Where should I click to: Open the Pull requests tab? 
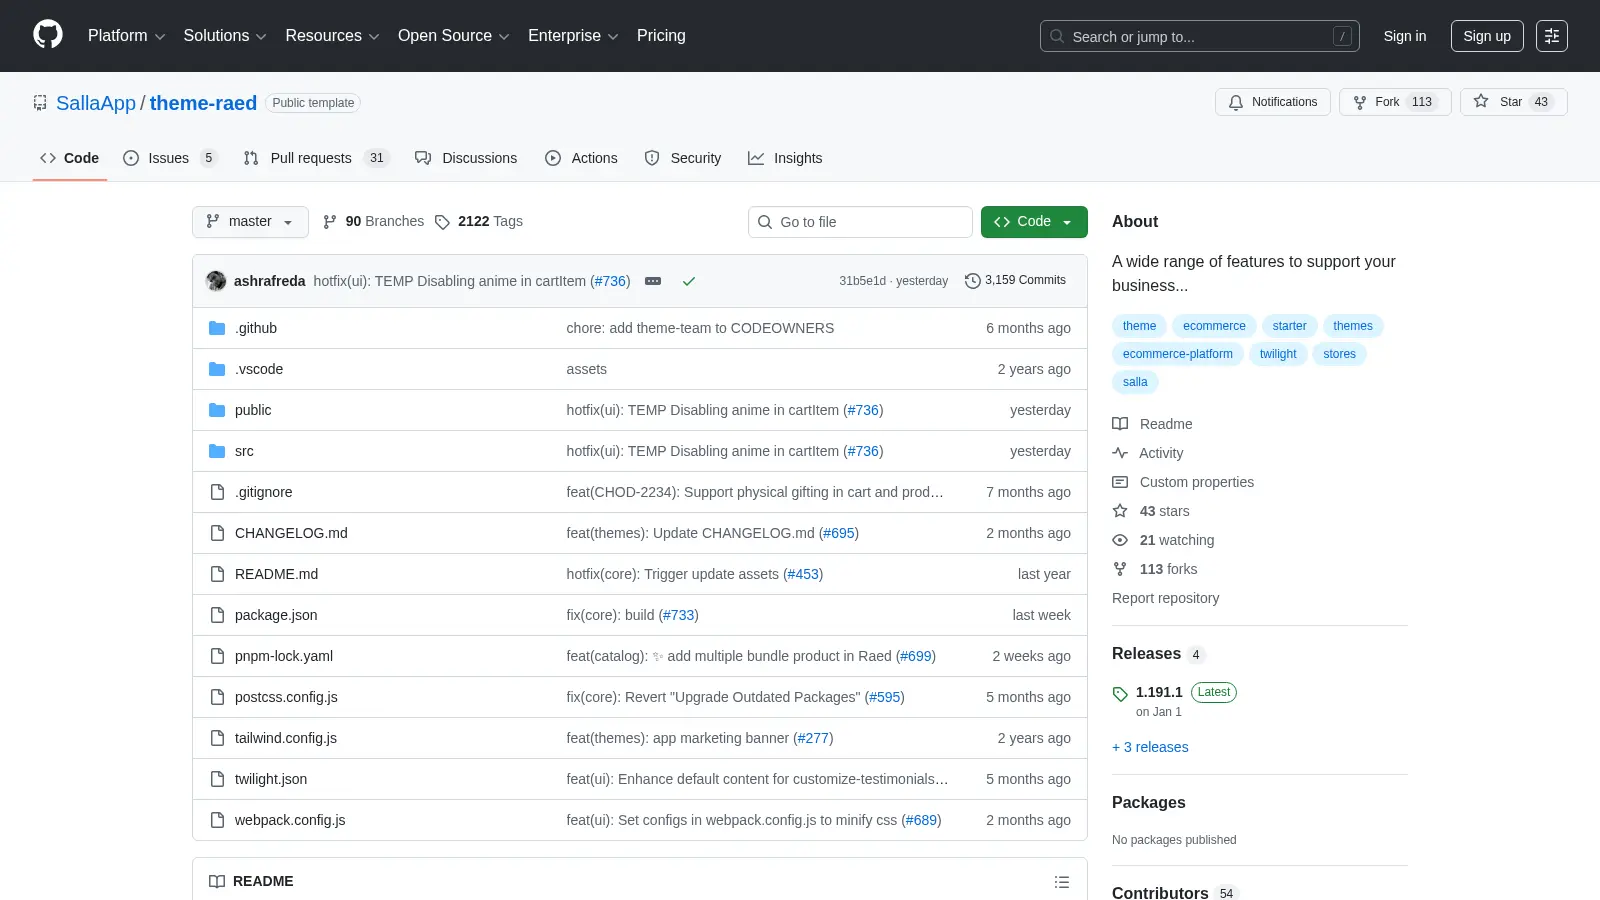tap(315, 158)
